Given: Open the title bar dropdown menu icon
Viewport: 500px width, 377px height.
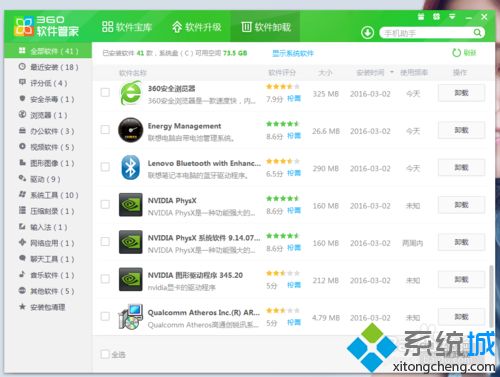Looking at the screenshot, I should point(452,16).
